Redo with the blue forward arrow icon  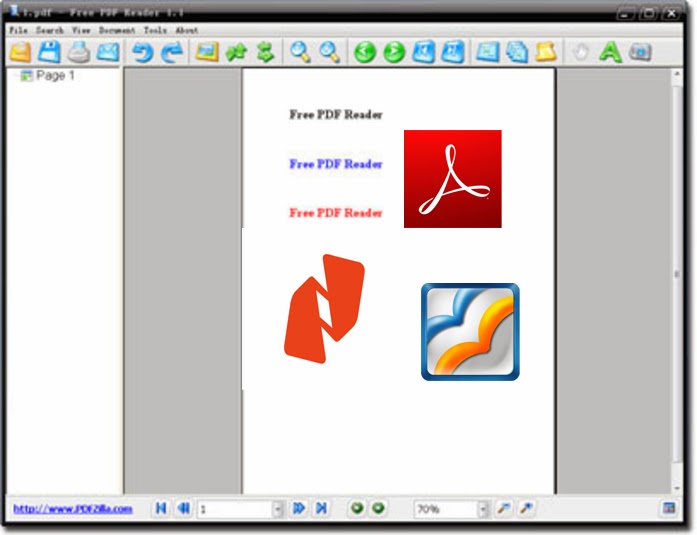pos(172,52)
